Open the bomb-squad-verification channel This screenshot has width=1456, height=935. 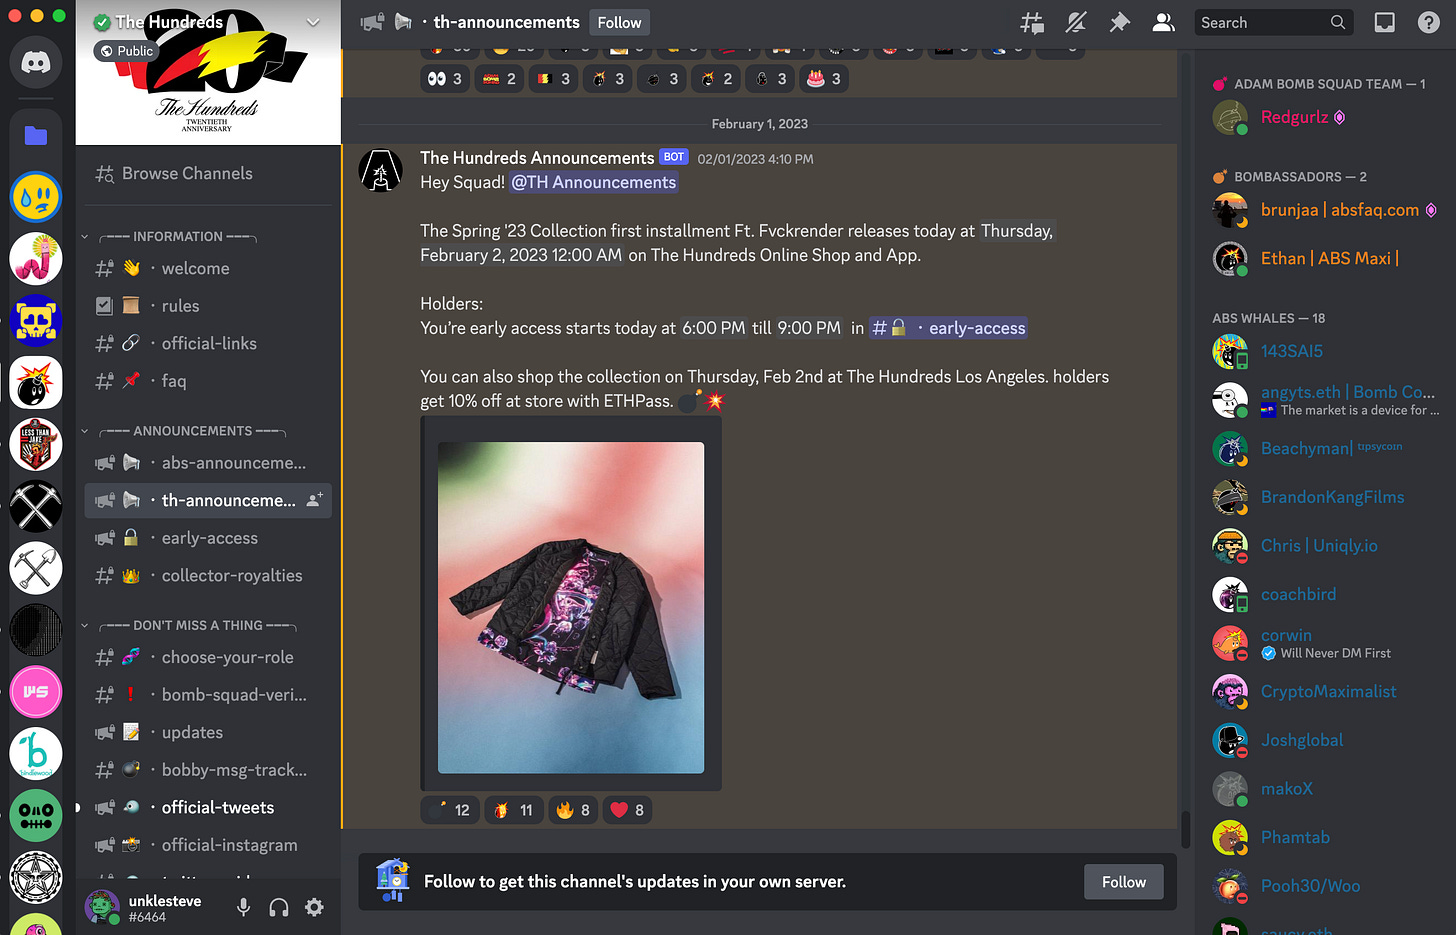(x=208, y=695)
